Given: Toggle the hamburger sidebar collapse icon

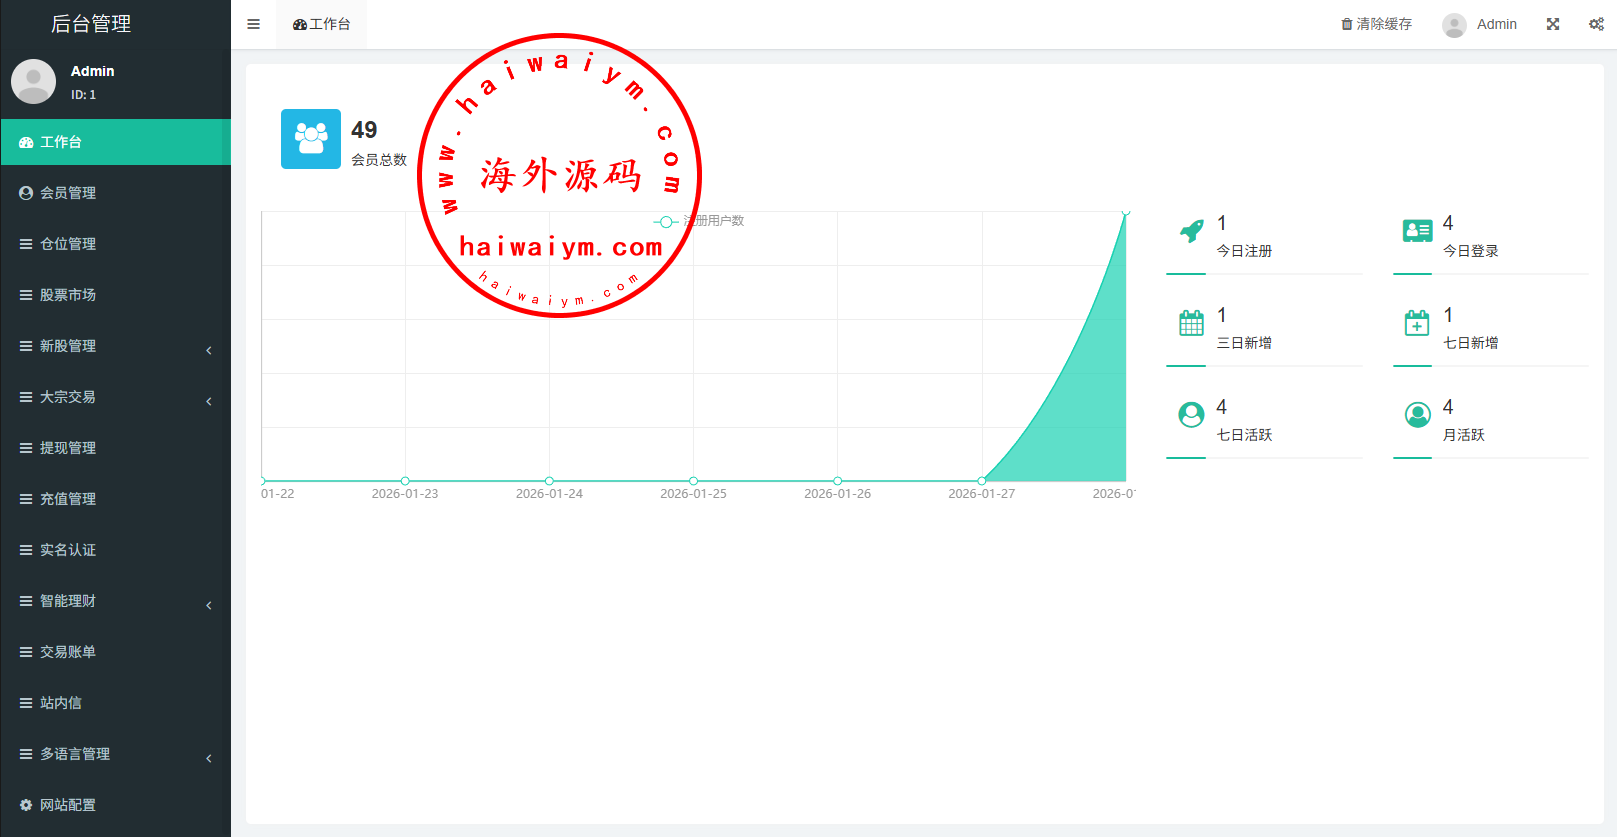Looking at the screenshot, I should [x=254, y=24].
